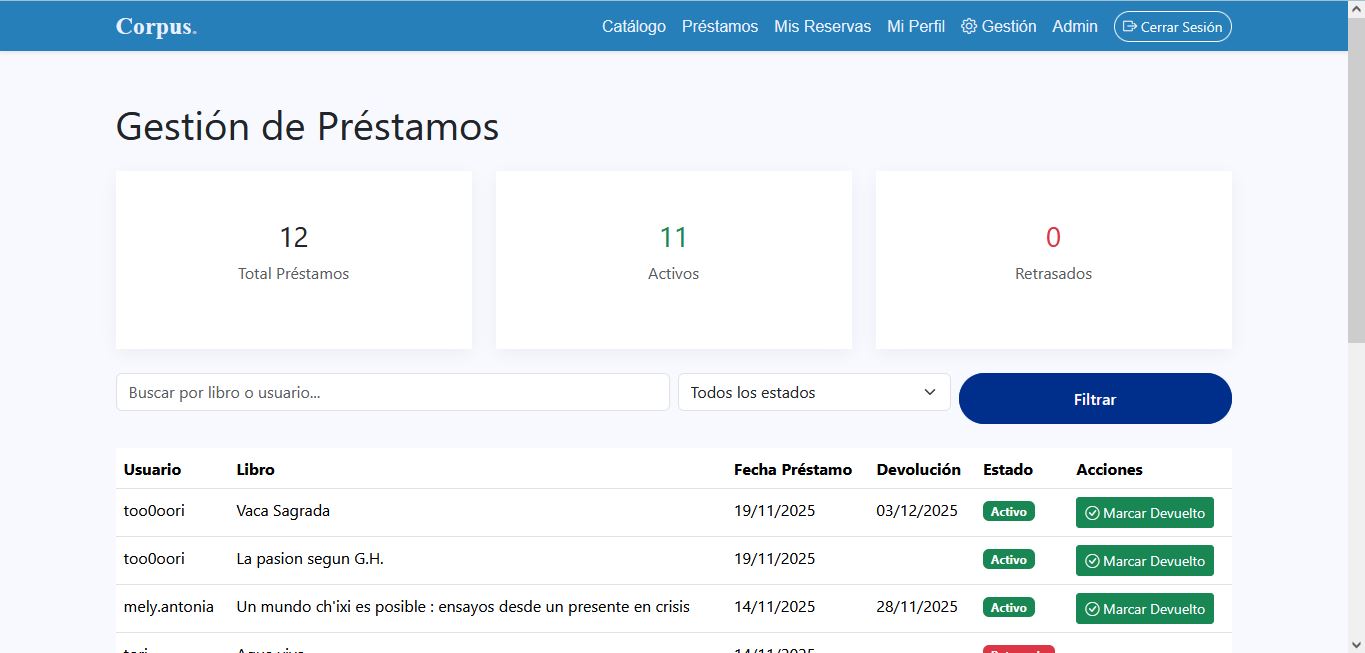
Task: Switch to the Catálogo section
Action: 633,26
